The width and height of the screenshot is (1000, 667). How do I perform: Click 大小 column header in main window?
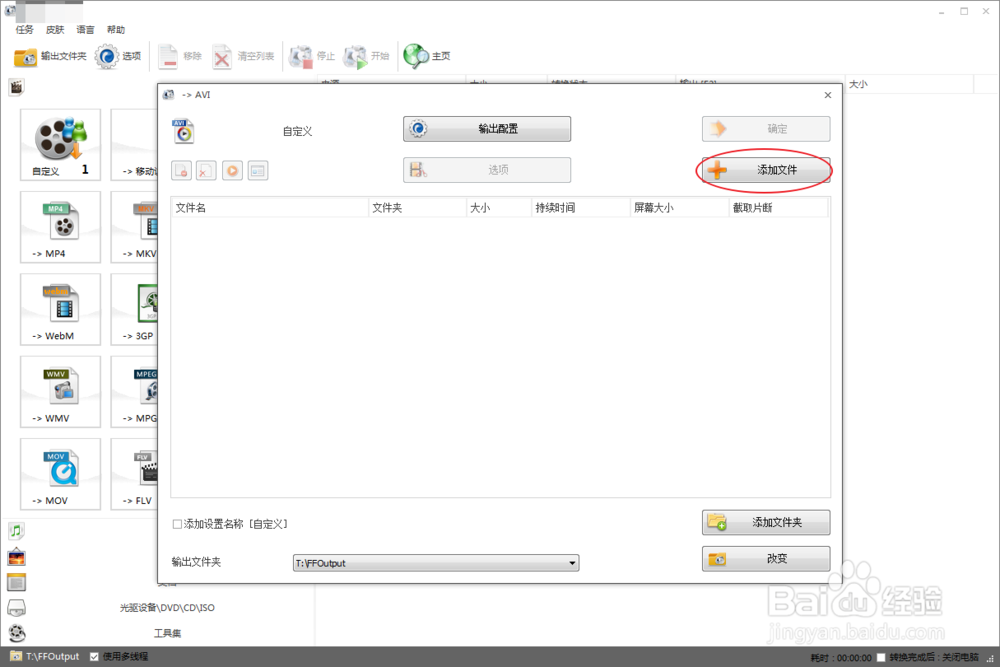(909, 84)
